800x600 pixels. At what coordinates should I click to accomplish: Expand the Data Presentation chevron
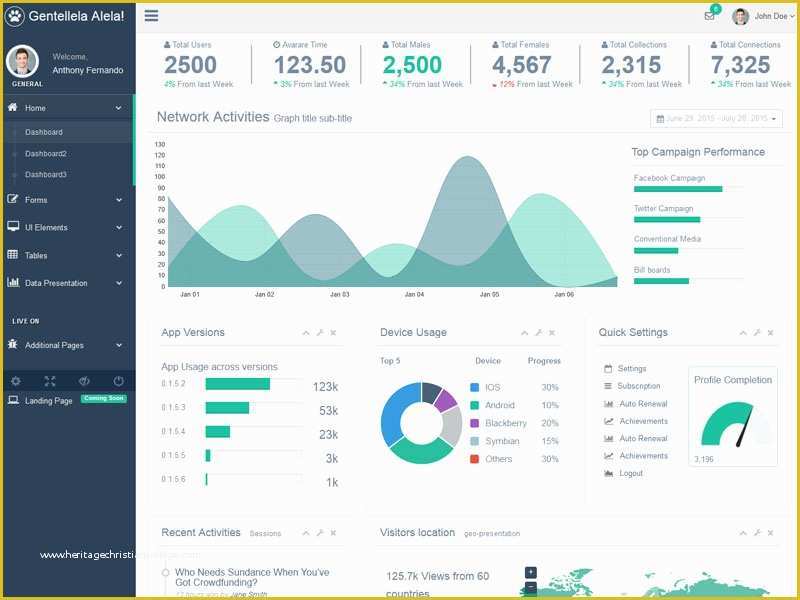tap(118, 283)
